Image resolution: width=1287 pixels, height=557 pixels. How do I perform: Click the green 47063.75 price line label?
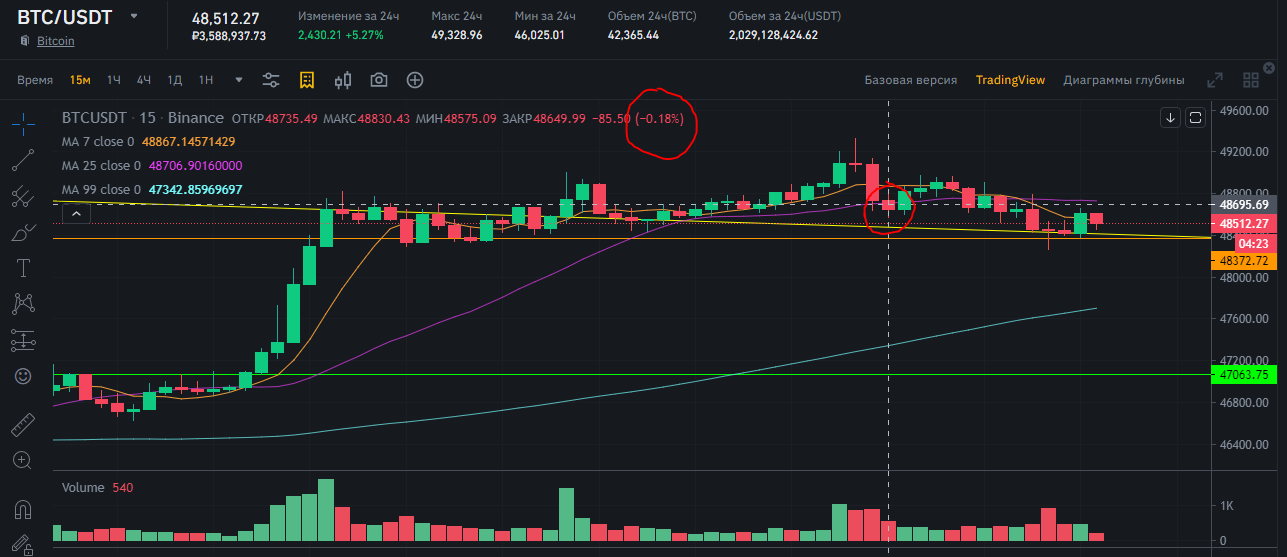click(1245, 375)
